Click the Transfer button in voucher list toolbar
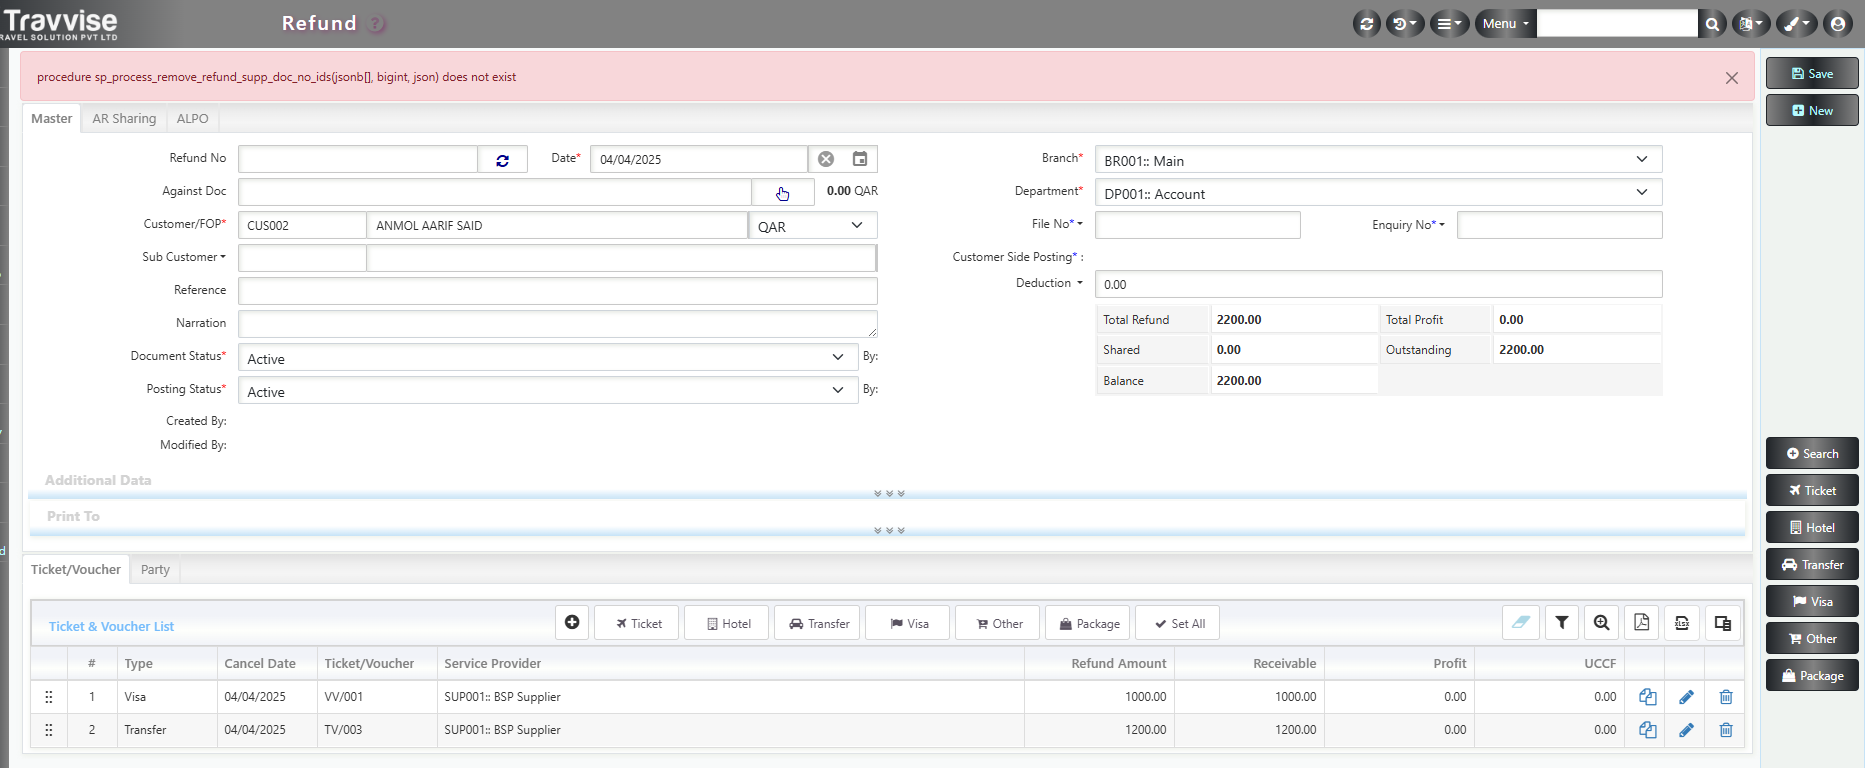The height and width of the screenshot is (768, 1865). (817, 623)
